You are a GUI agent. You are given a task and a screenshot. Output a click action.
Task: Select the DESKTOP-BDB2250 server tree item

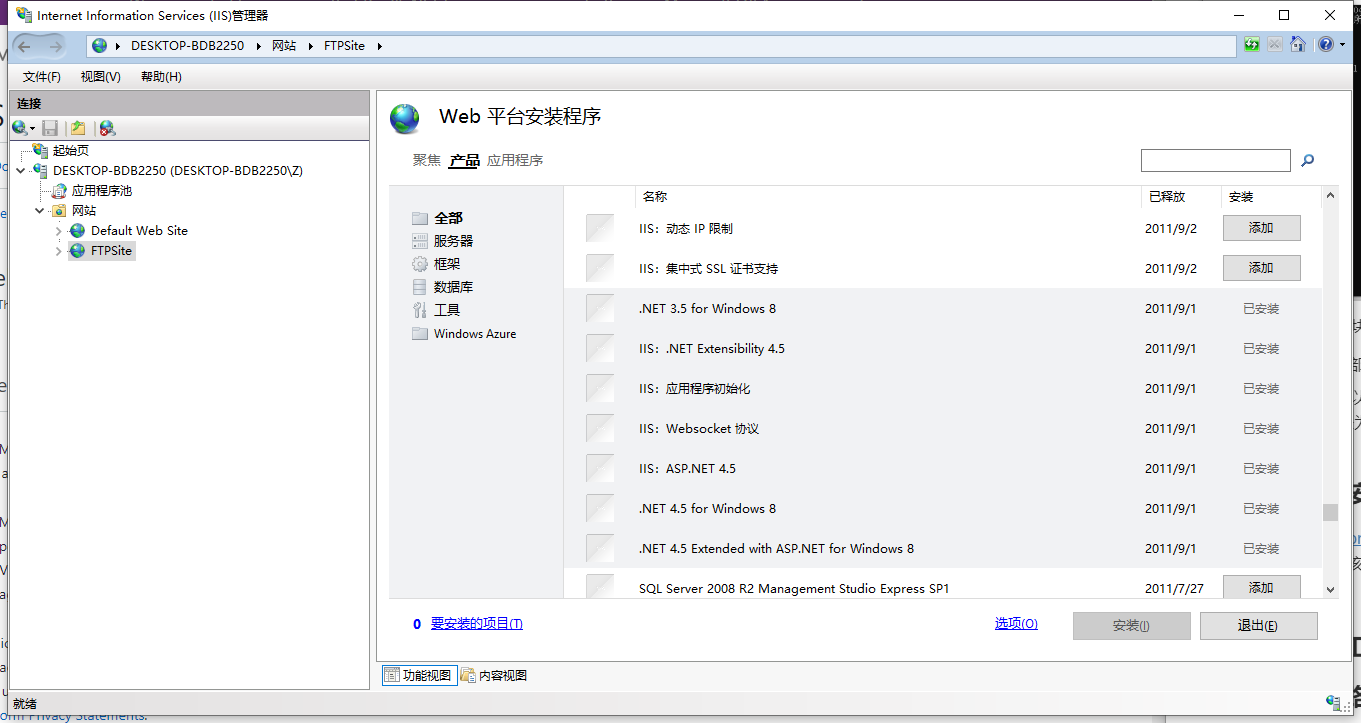pyautogui.click(x=178, y=171)
